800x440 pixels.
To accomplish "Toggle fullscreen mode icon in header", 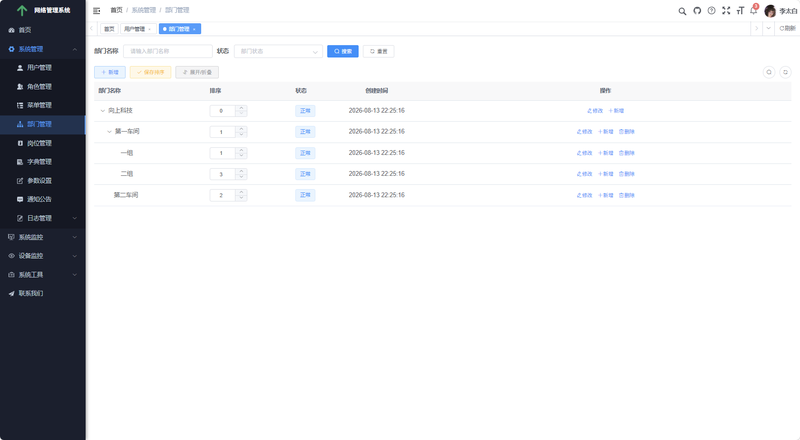I will point(726,11).
